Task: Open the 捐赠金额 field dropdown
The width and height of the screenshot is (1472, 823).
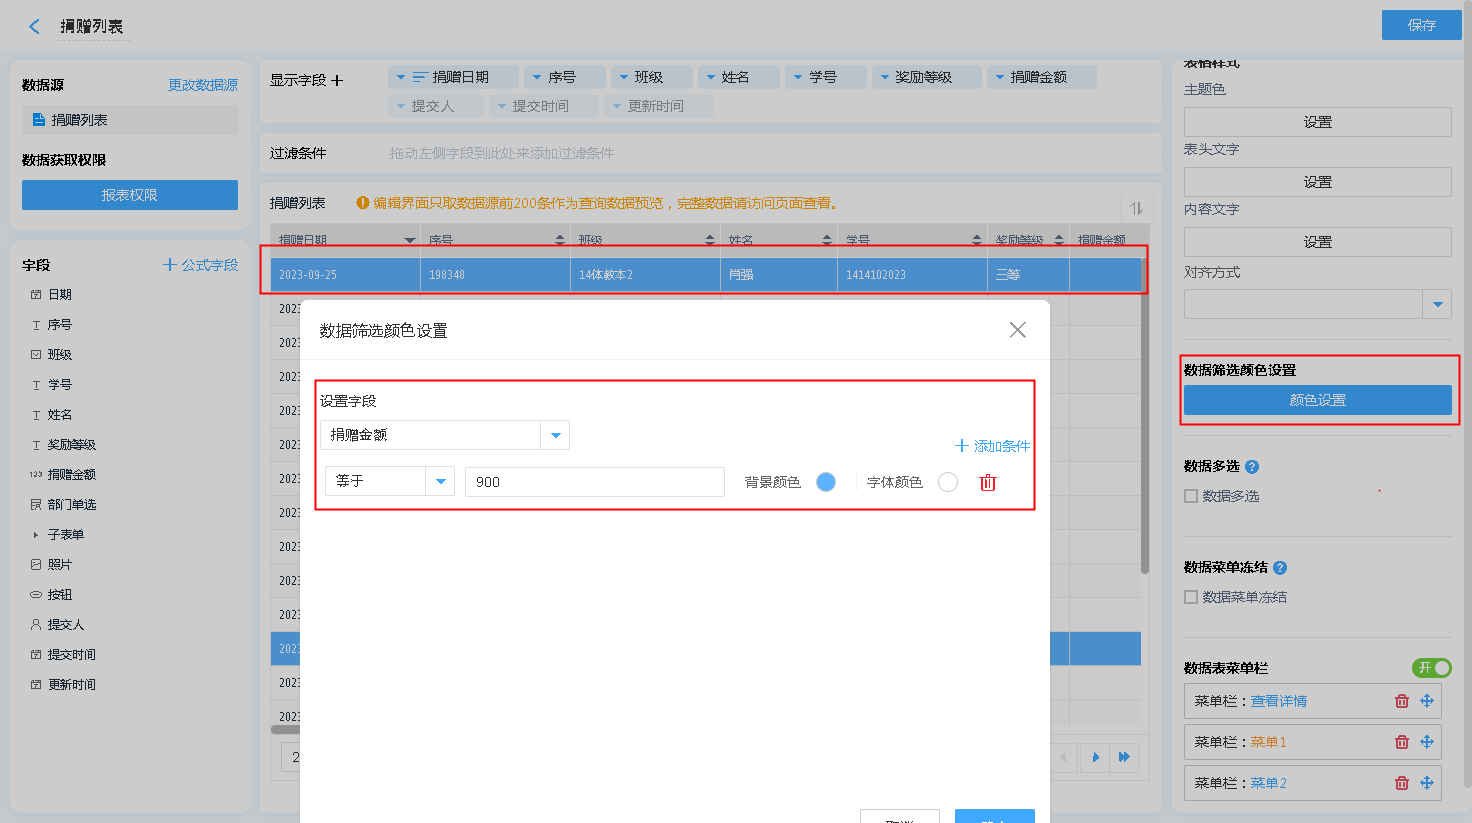Action: [555, 435]
